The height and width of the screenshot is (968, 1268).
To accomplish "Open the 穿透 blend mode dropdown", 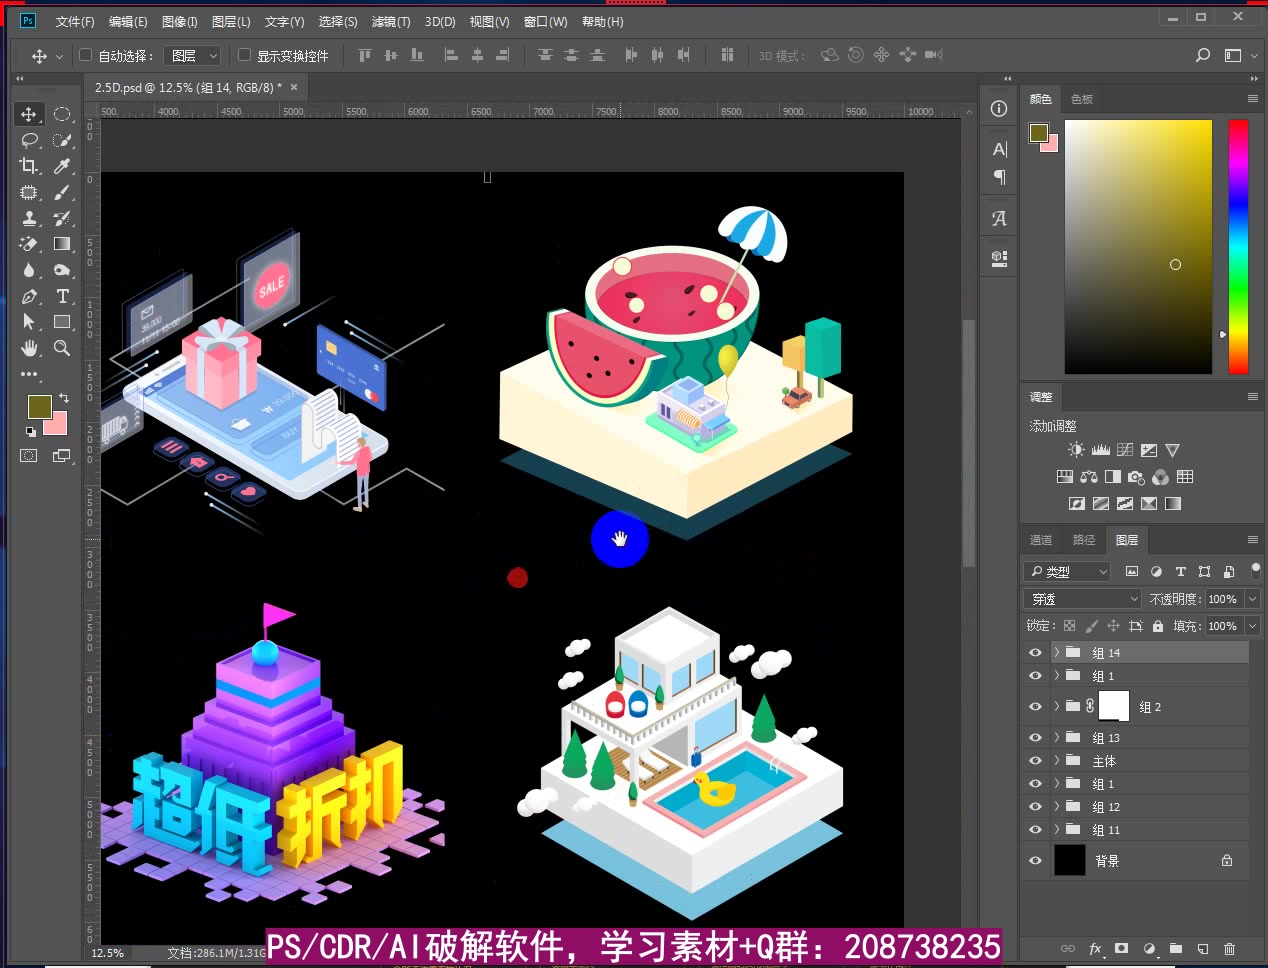I will click(1081, 598).
